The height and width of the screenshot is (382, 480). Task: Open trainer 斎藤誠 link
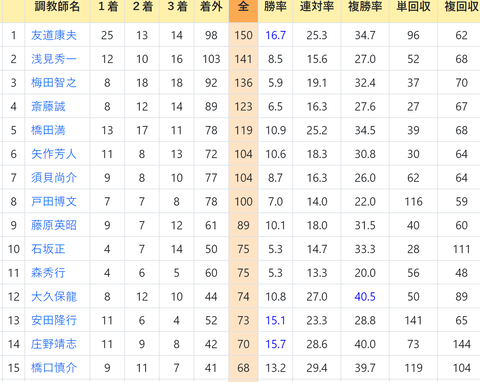48,107
